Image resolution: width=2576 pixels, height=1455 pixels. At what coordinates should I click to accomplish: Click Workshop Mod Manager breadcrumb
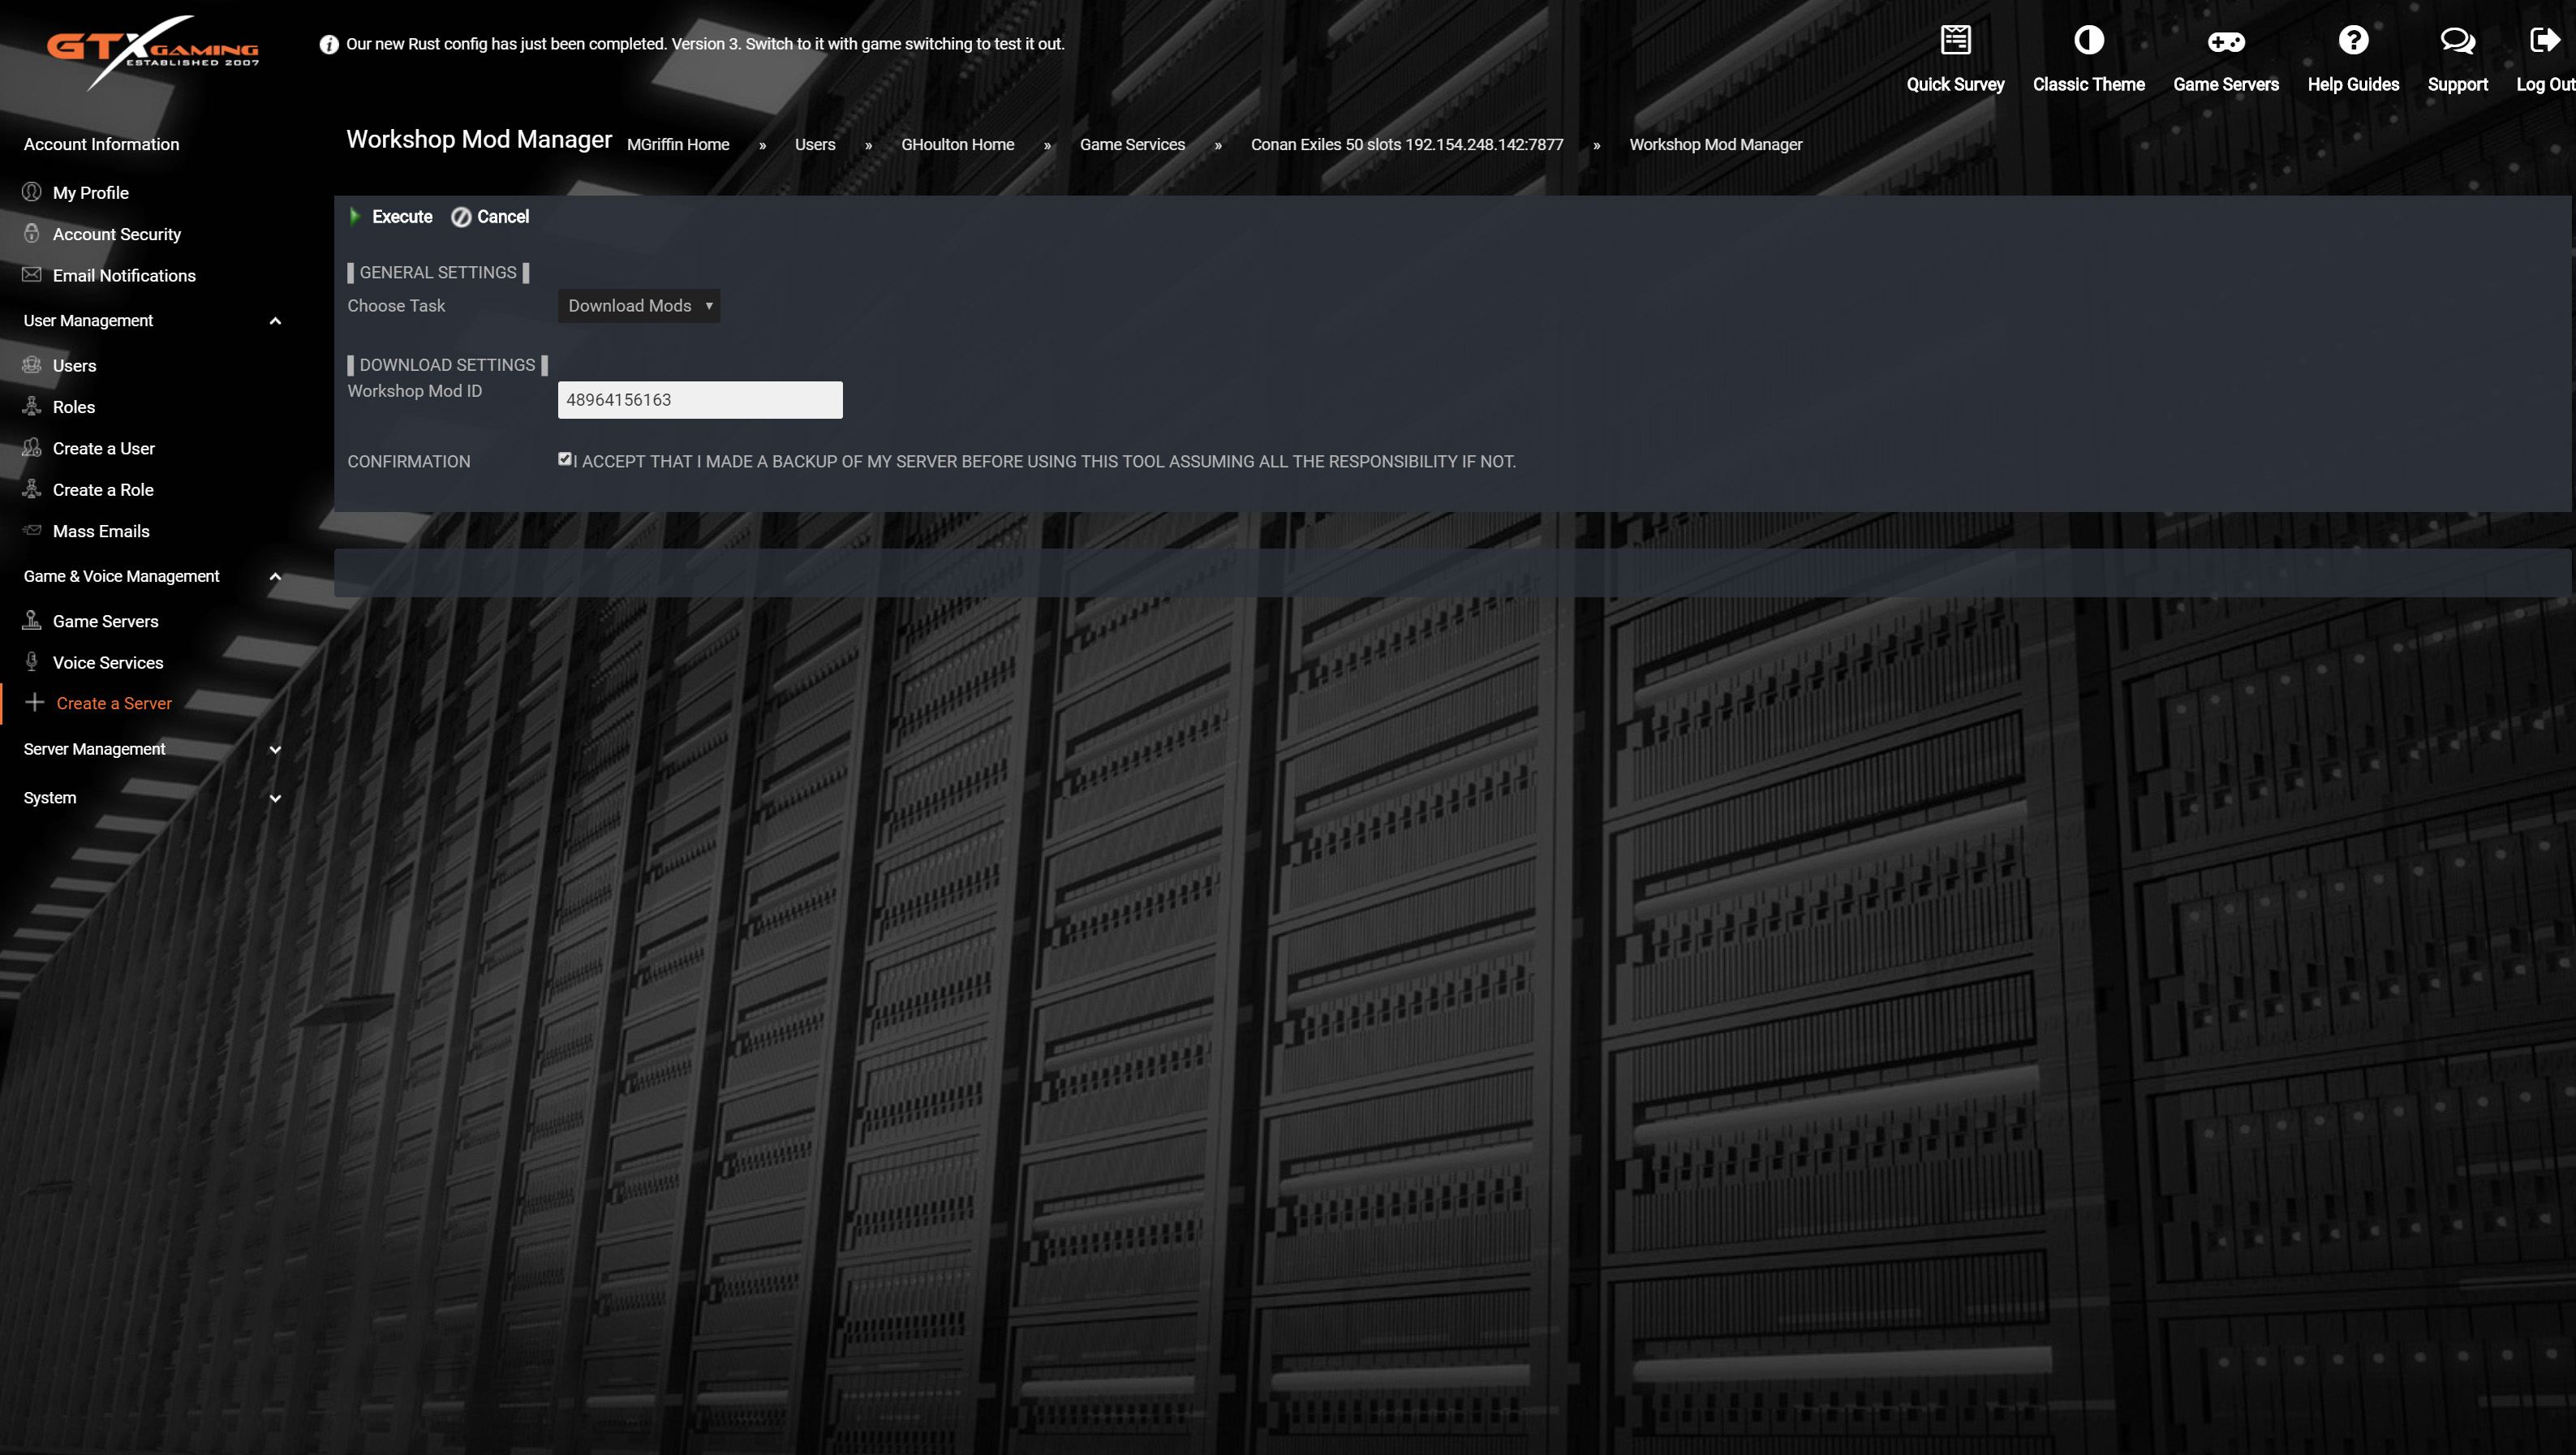tap(1716, 144)
